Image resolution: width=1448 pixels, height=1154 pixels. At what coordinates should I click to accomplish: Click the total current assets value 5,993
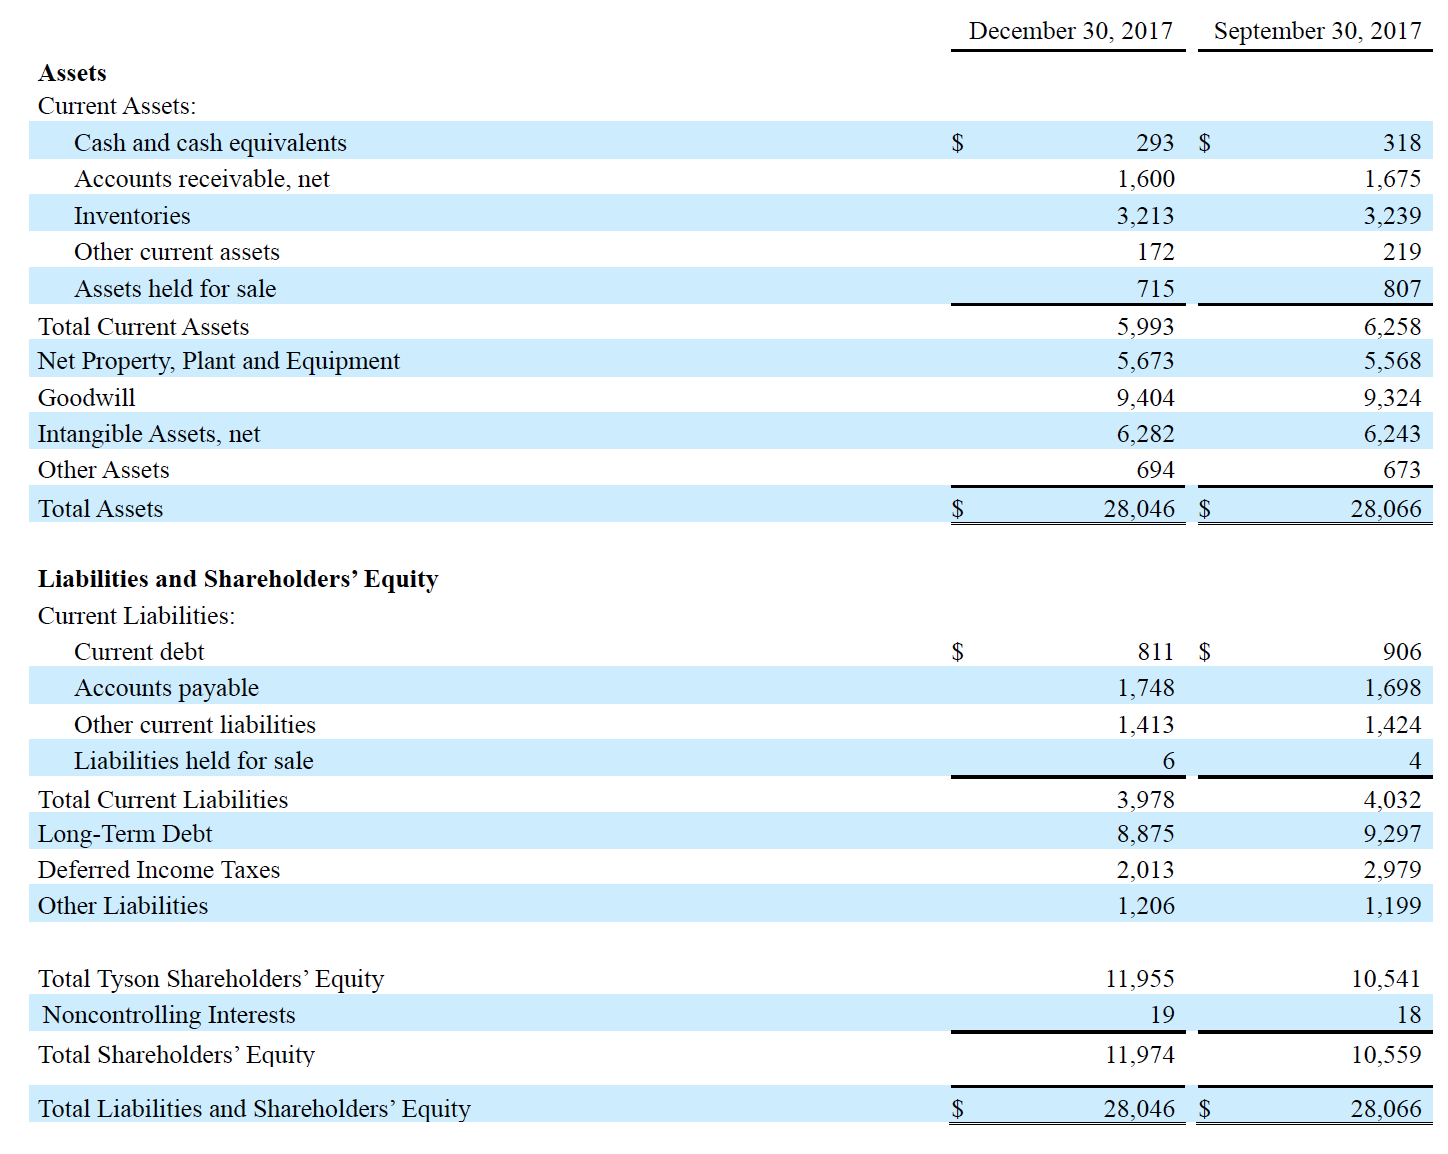click(1146, 327)
